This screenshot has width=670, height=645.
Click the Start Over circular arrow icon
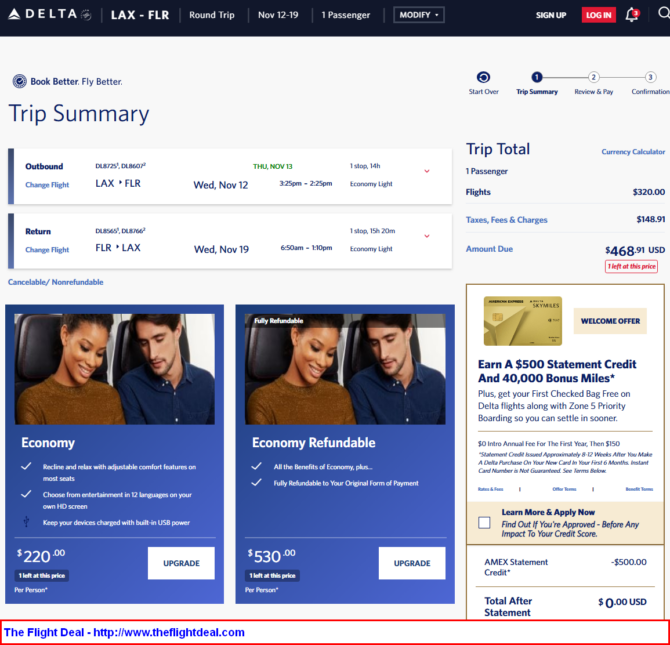click(x=483, y=77)
